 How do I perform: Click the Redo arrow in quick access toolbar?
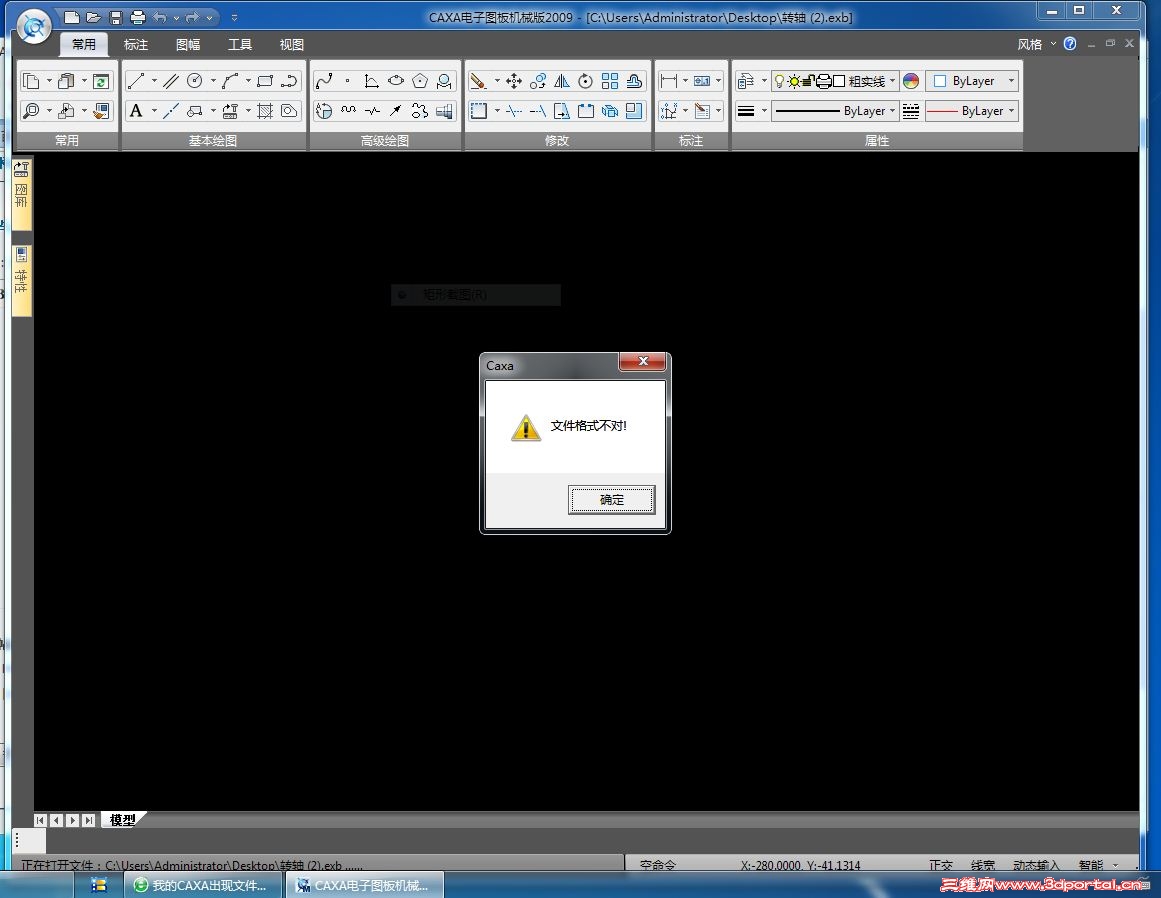tap(193, 17)
